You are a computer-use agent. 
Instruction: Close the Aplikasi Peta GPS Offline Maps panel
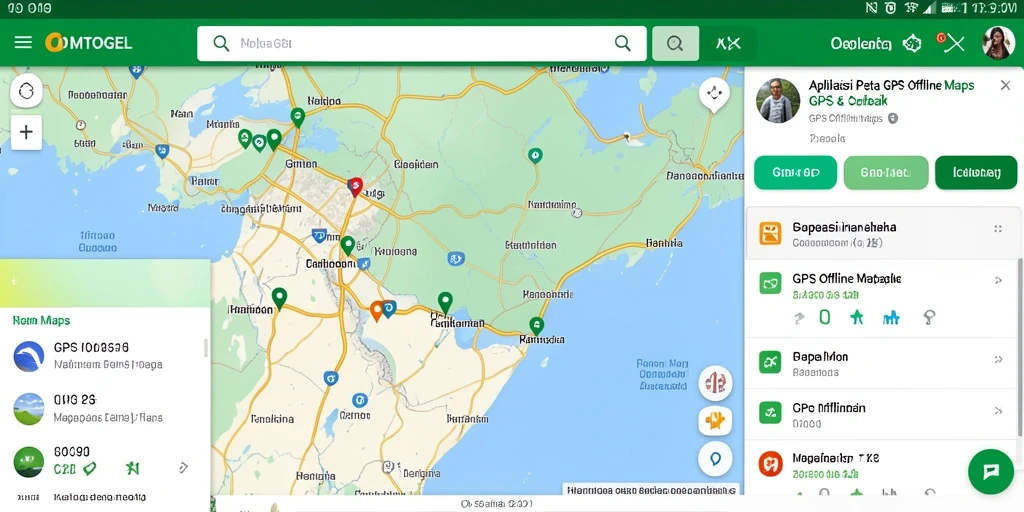point(1005,85)
